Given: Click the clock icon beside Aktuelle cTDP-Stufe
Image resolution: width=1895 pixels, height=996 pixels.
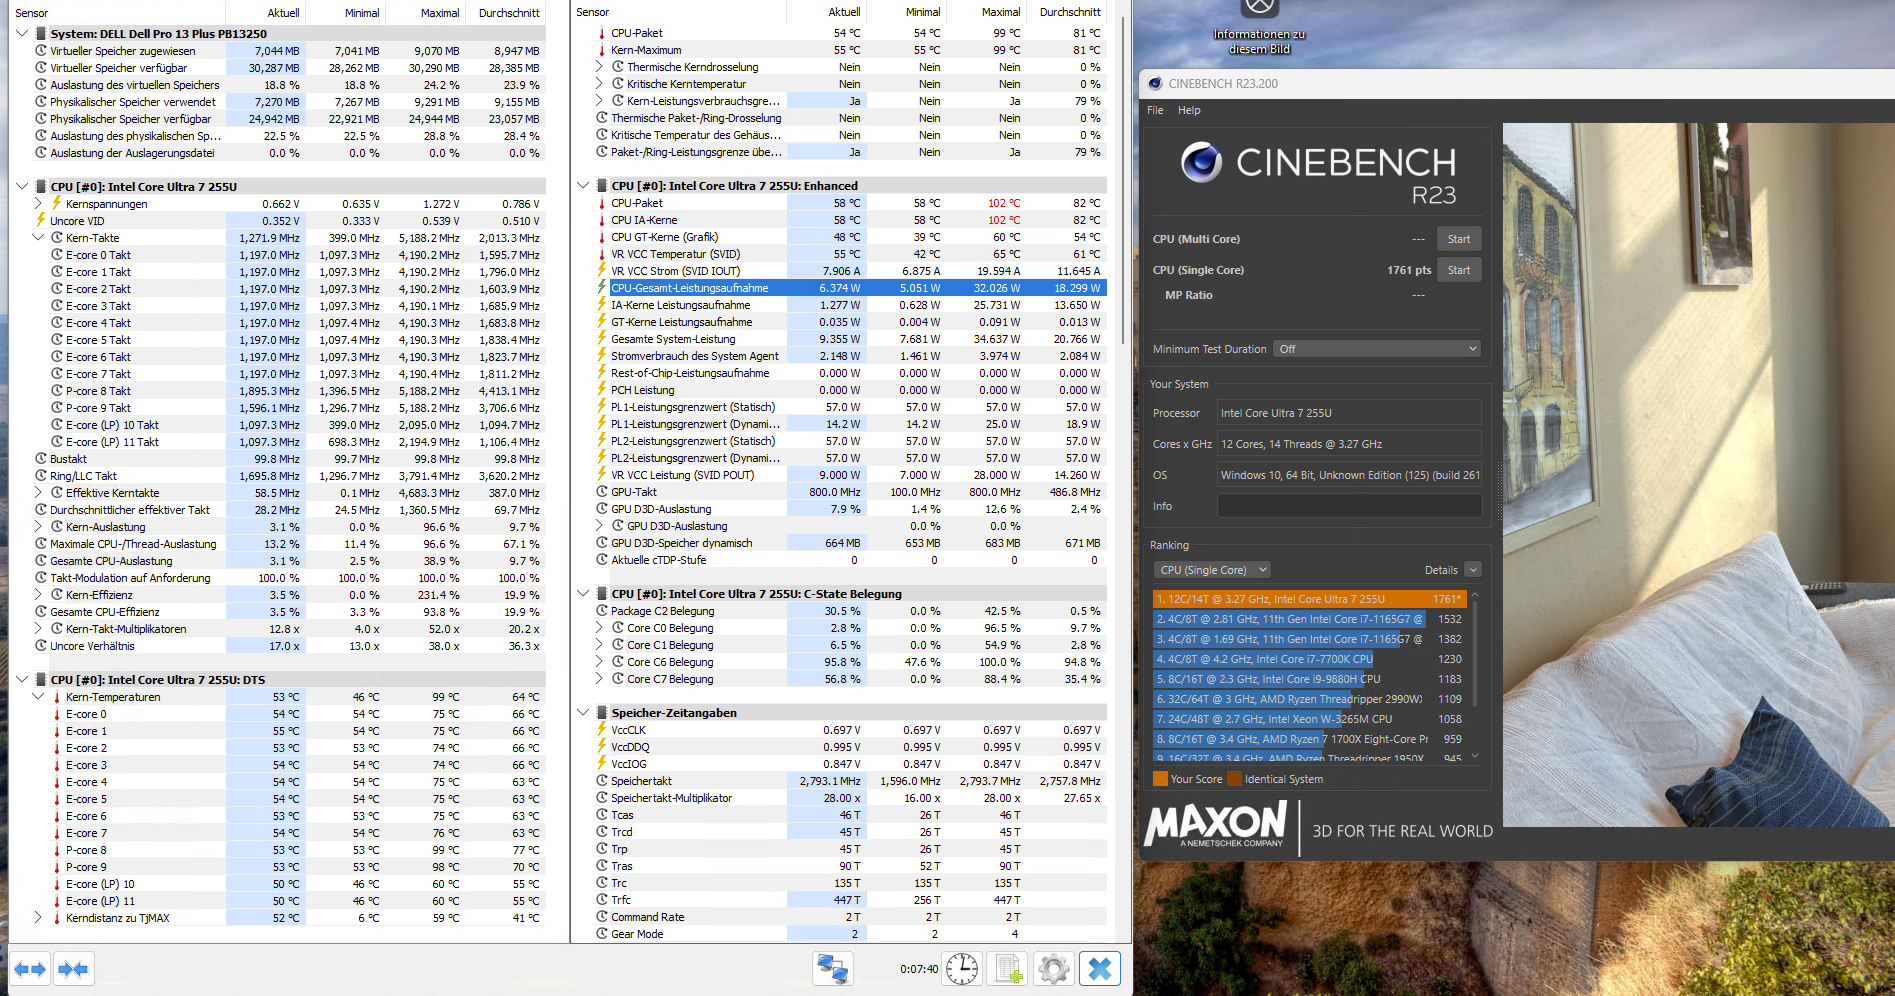Looking at the screenshot, I should pyautogui.click(x=602, y=560).
